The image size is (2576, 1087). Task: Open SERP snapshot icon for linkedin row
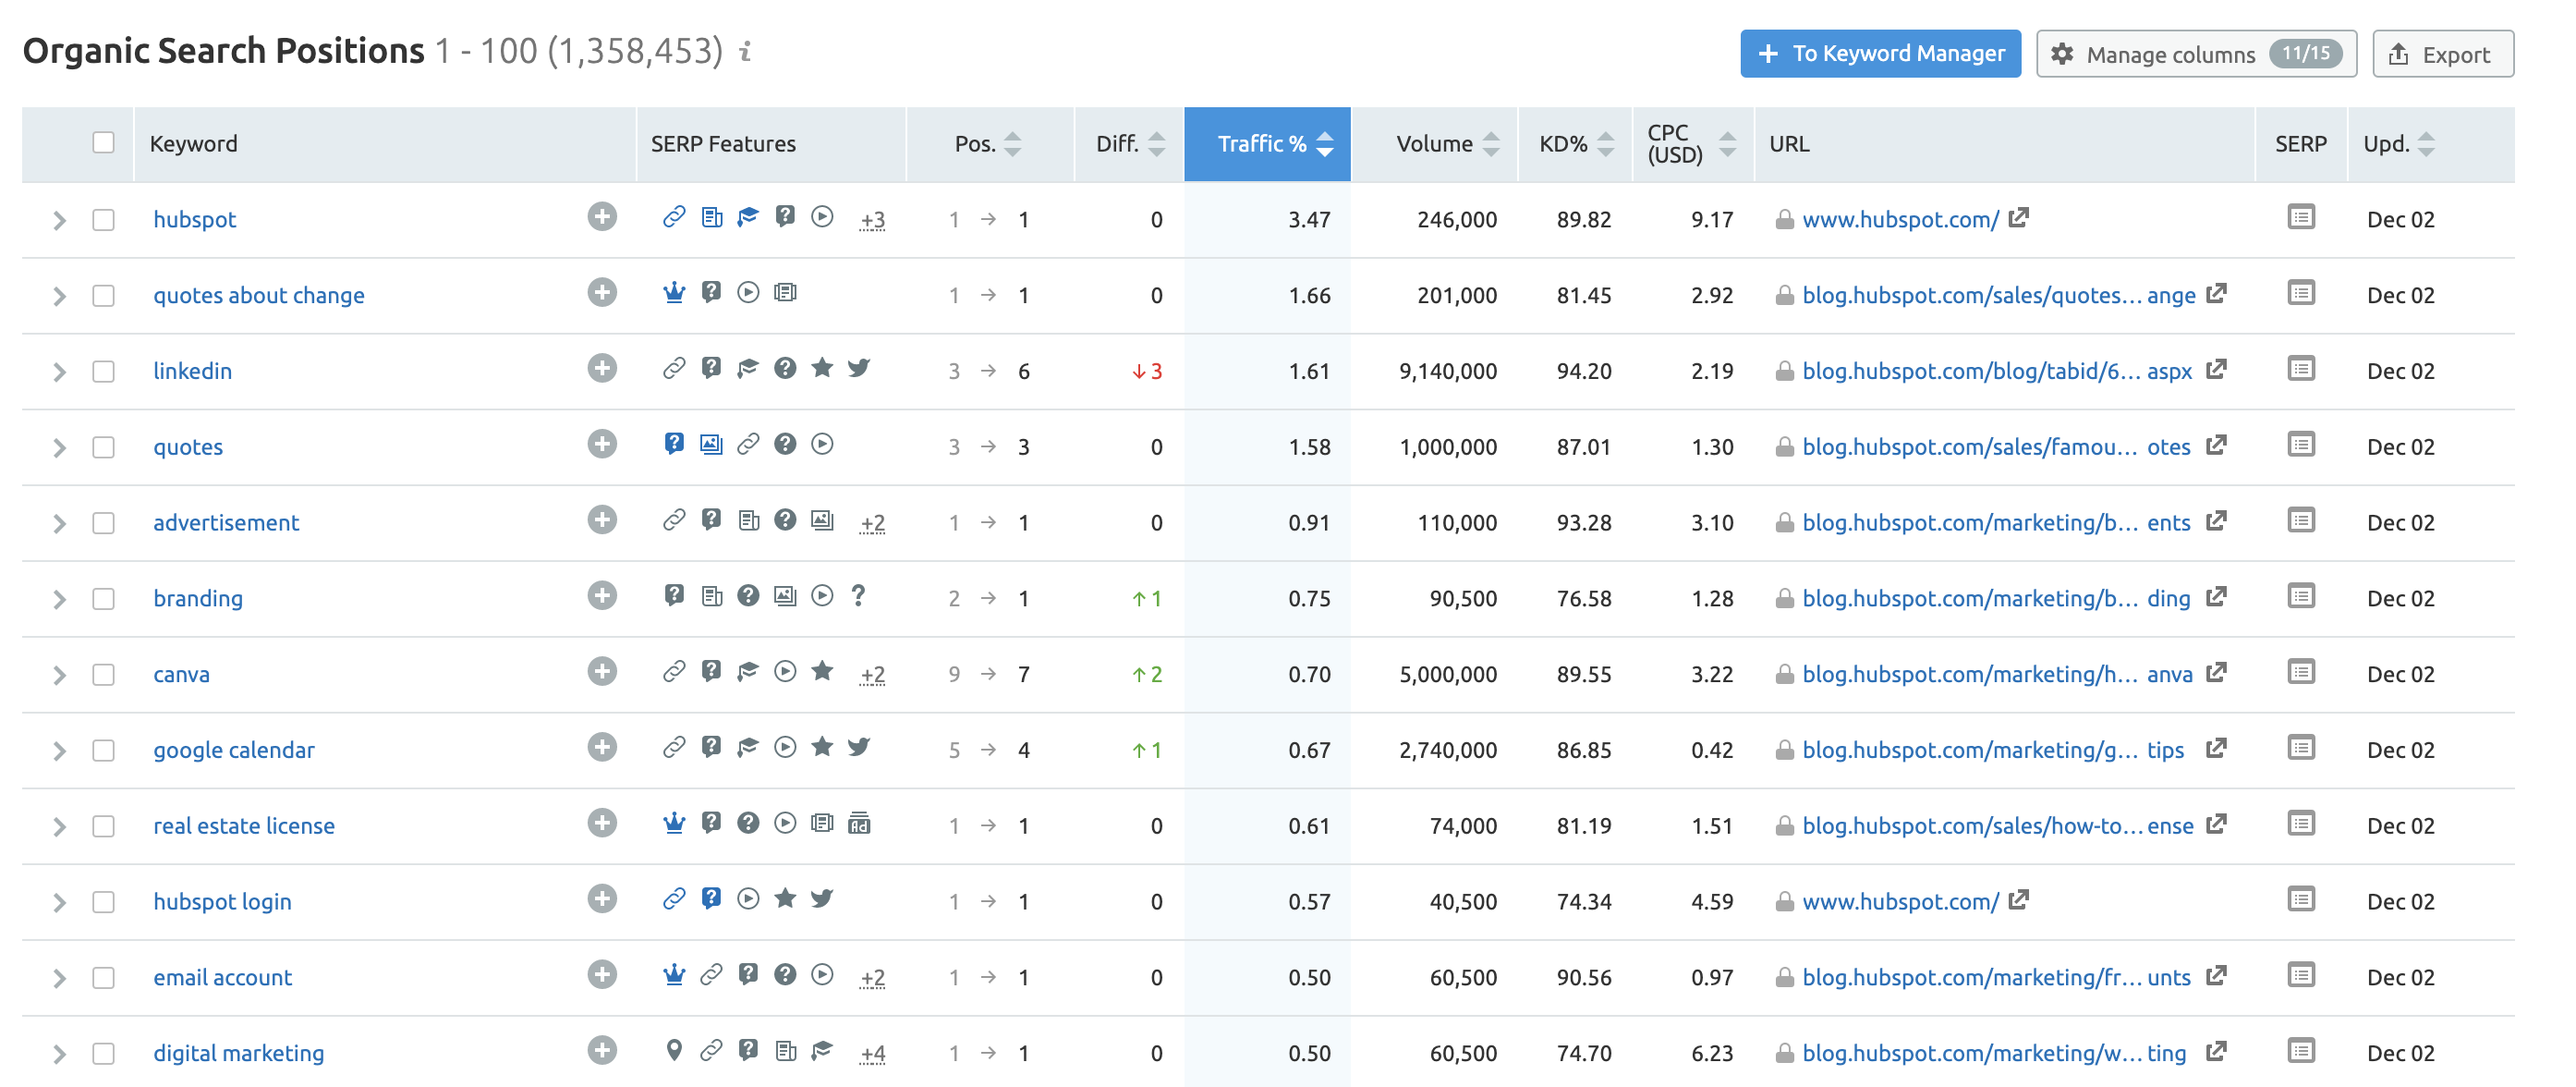[x=2300, y=369]
